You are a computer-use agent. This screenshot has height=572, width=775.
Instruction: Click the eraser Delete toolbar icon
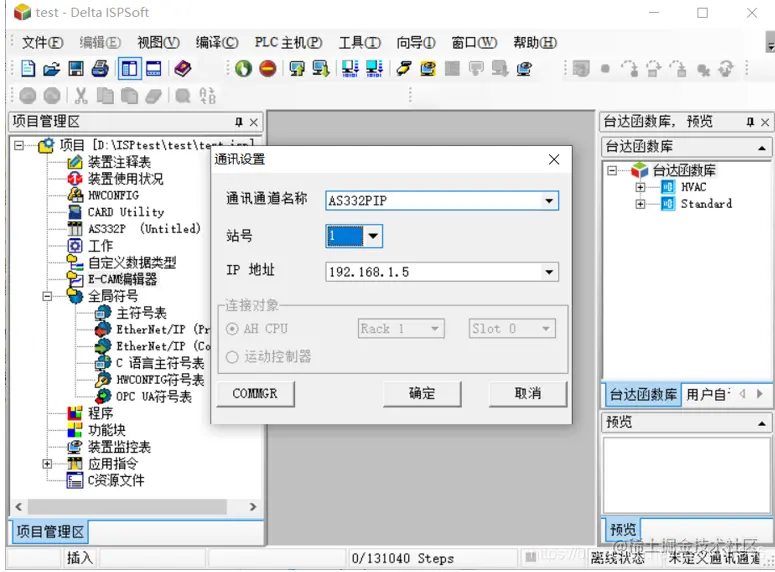153,95
